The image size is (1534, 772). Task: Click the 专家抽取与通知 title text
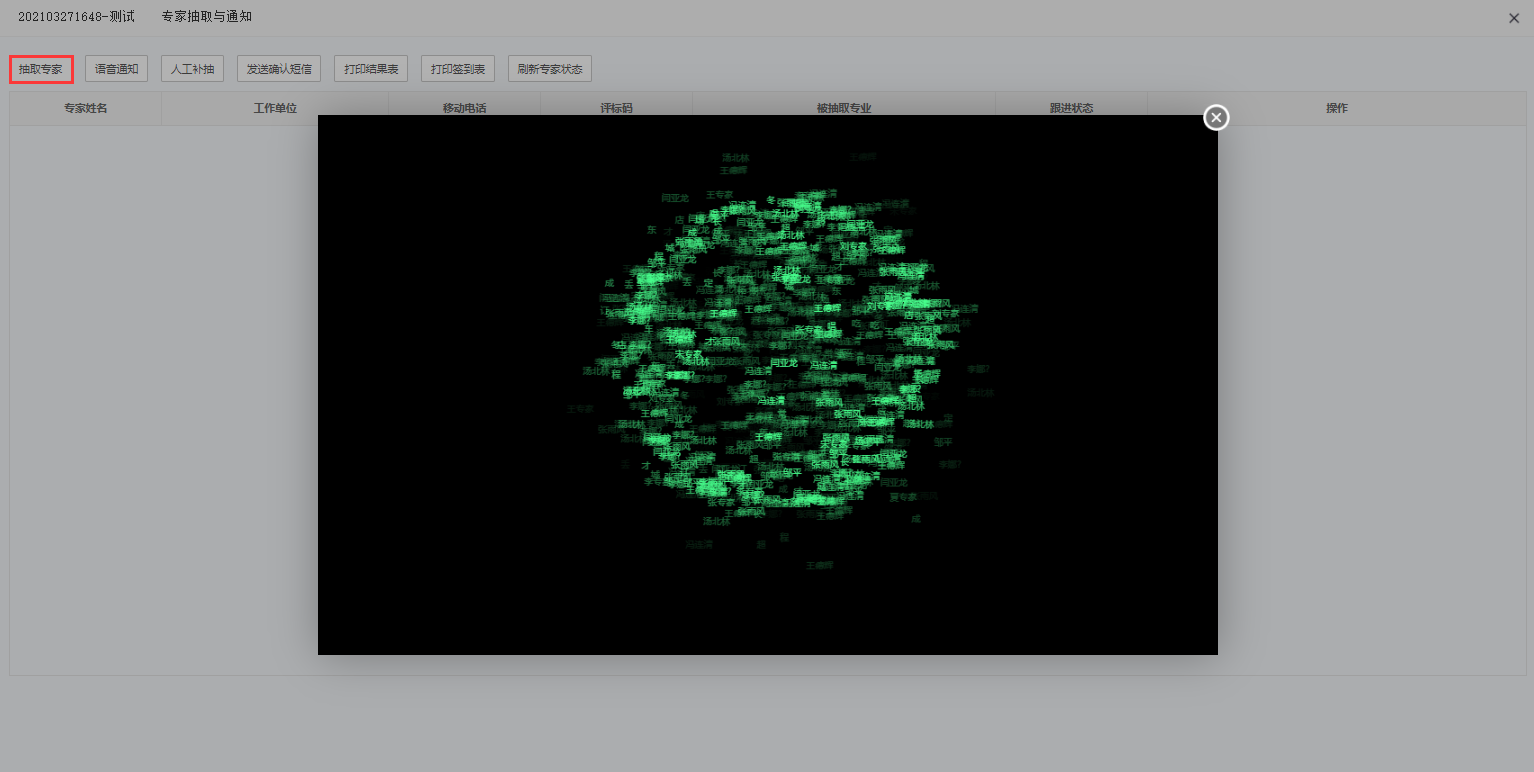point(207,17)
